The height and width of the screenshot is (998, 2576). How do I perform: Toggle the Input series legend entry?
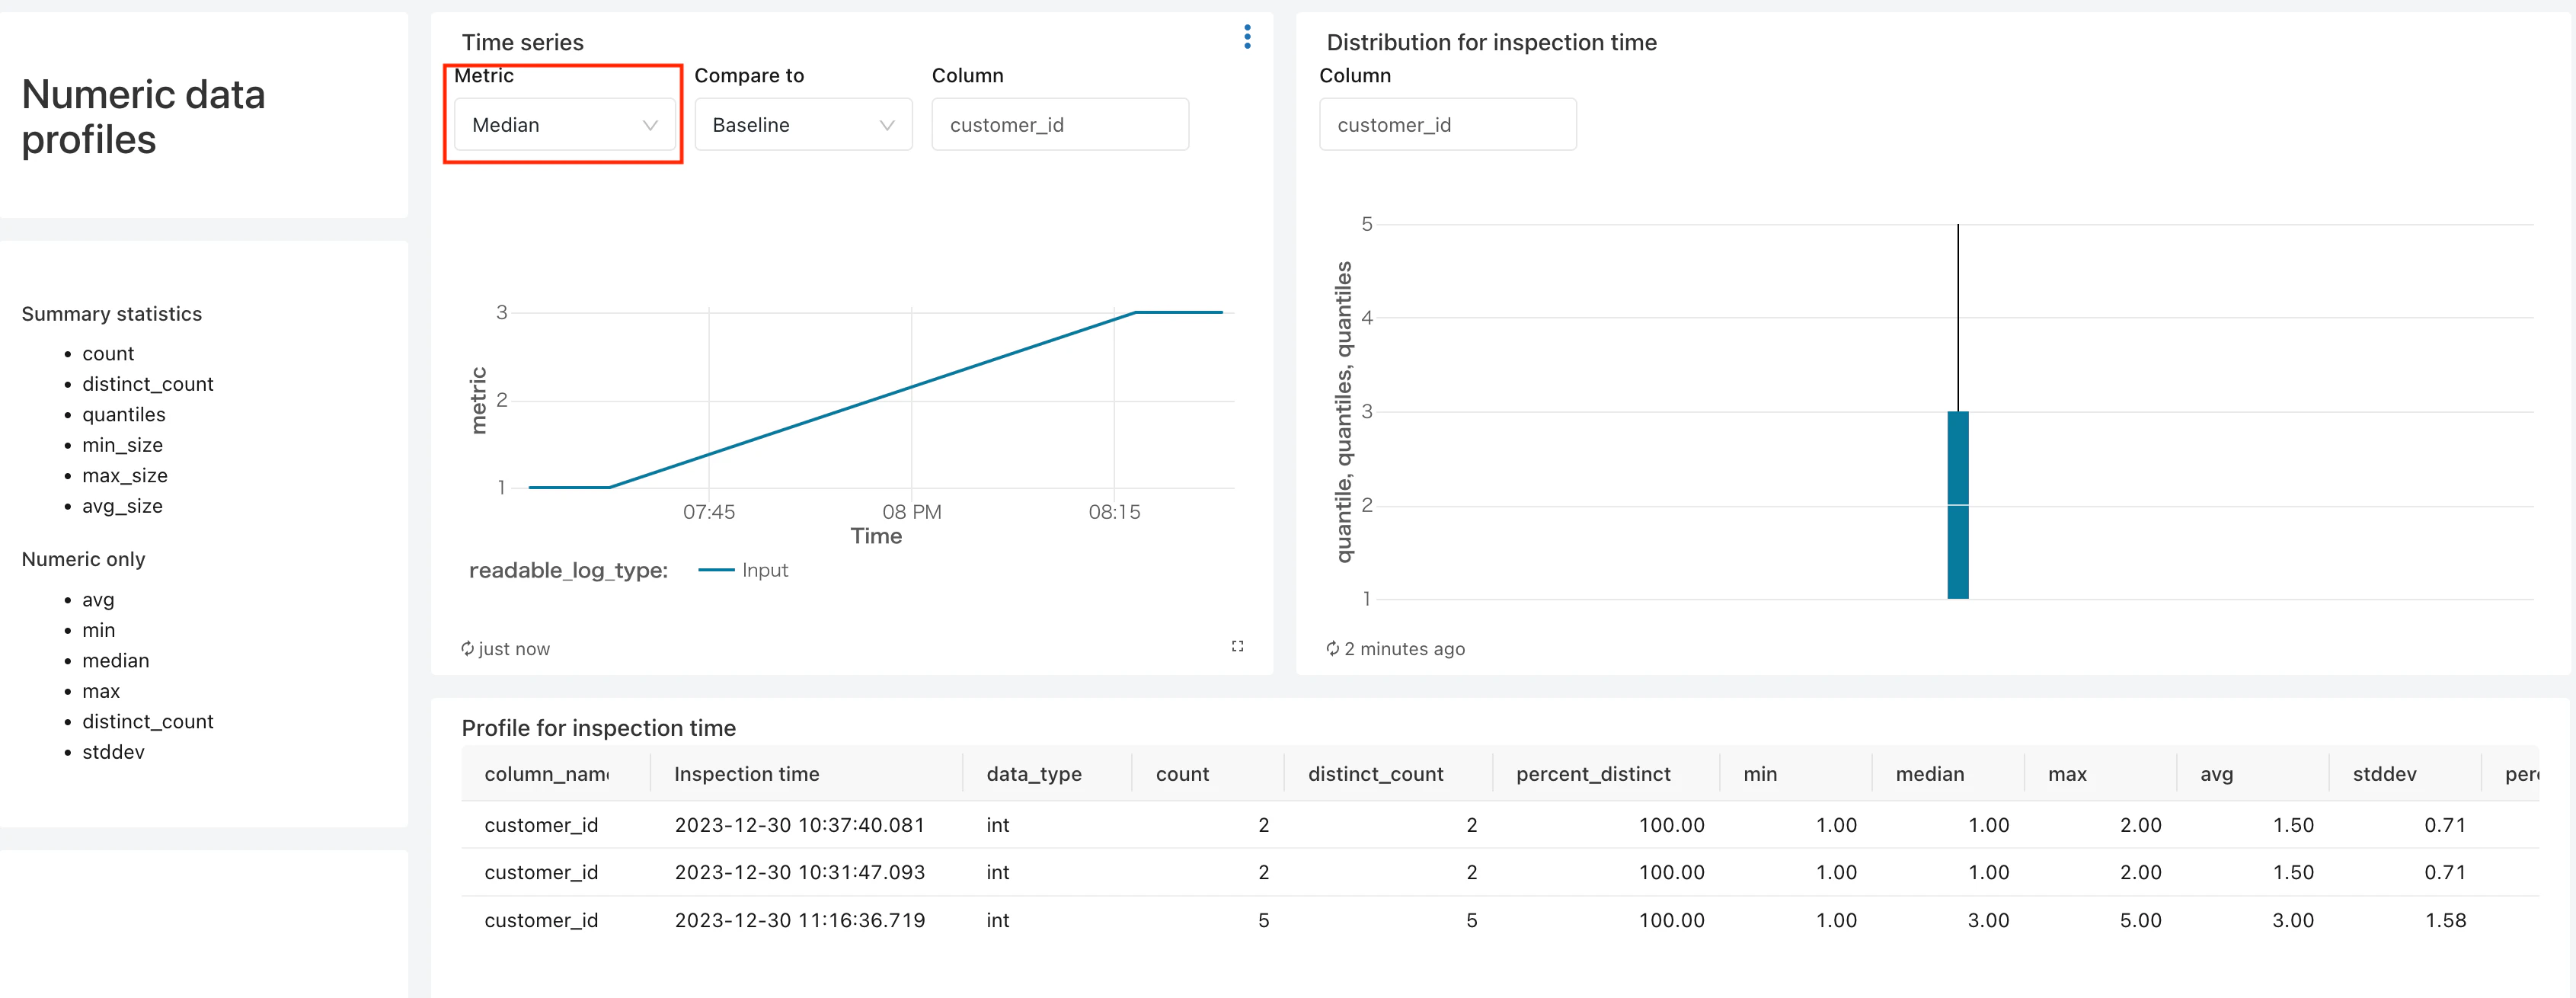pyautogui.click(x=764, y=570)
